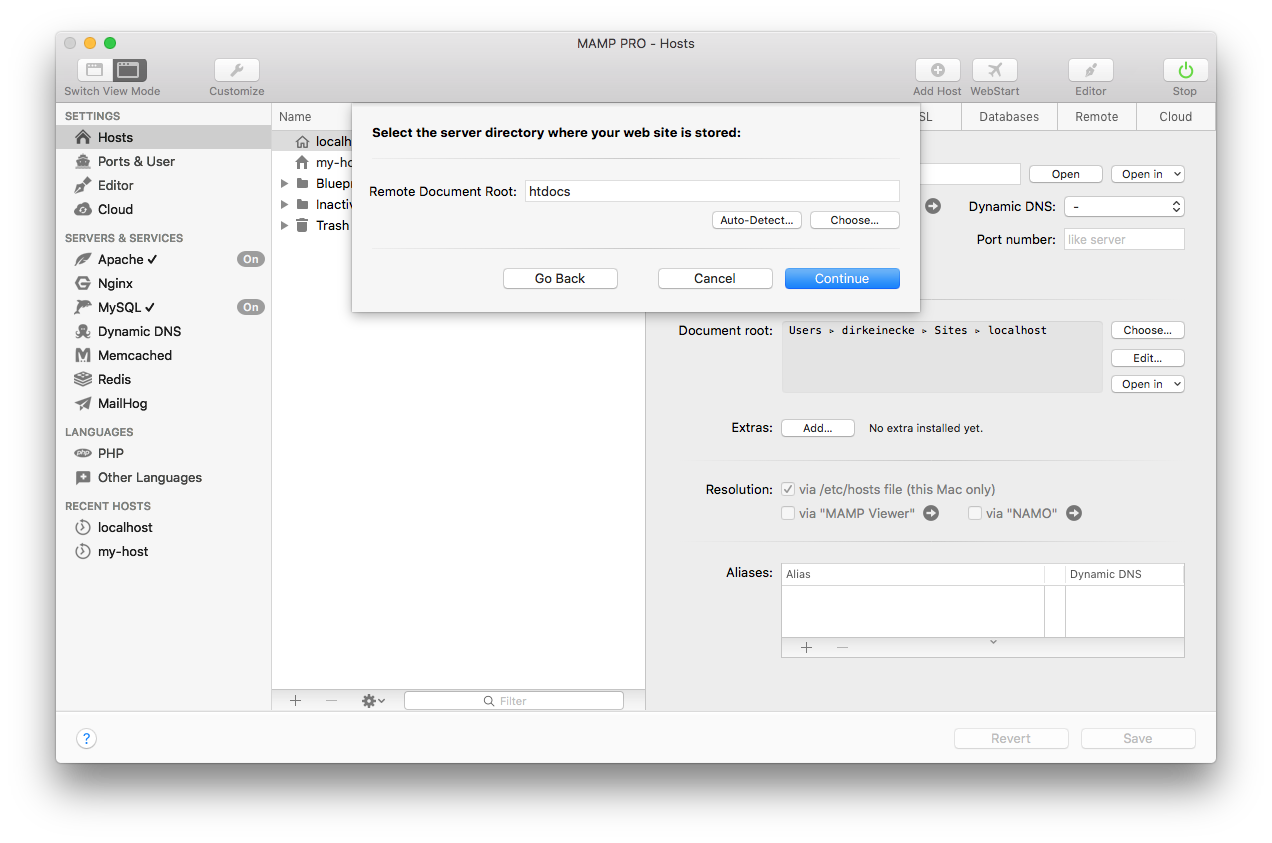Image resolution: width=1272 pixels, height=843 pixels.
Task: Select Redis under Servers & Services
Action: [112, 379]
